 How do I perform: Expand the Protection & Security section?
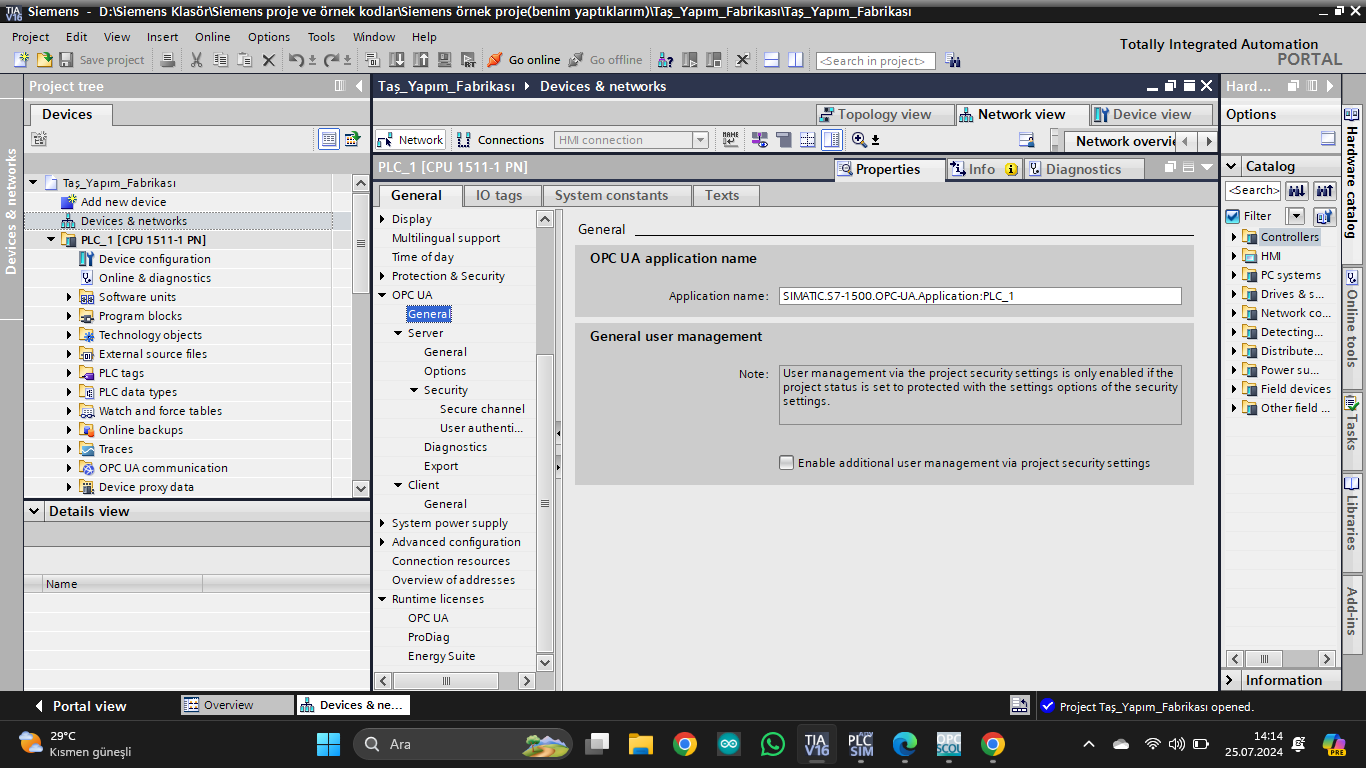coord(382,276)
